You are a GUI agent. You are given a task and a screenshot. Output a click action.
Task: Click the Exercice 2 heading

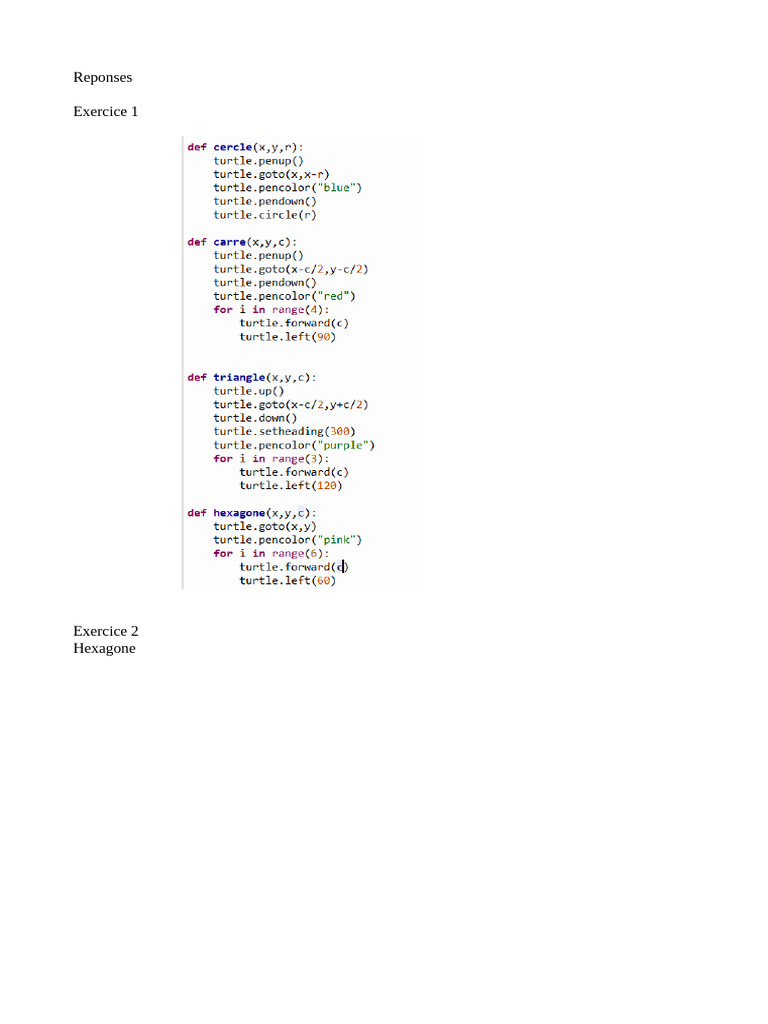pyautogui.click(x=106, y=631)
